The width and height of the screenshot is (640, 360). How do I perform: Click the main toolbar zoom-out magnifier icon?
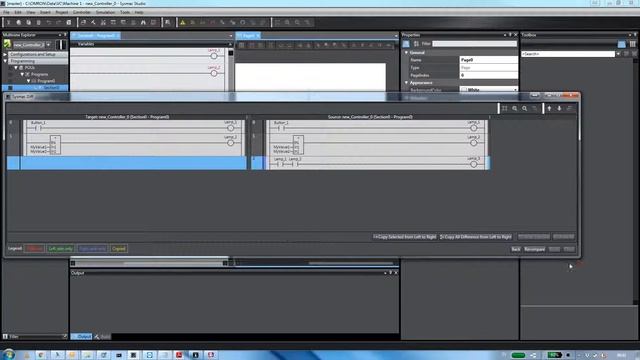297,22
